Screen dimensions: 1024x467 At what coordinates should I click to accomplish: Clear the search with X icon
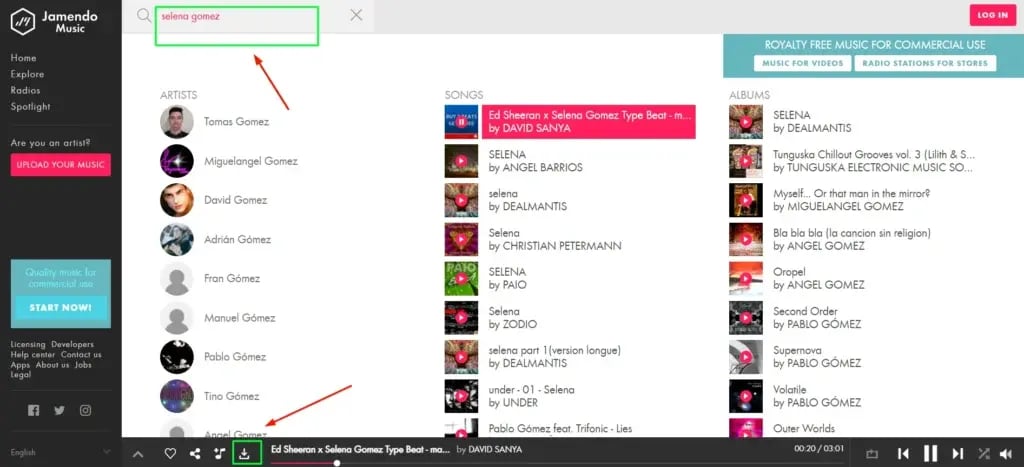[x=357, y=15]
